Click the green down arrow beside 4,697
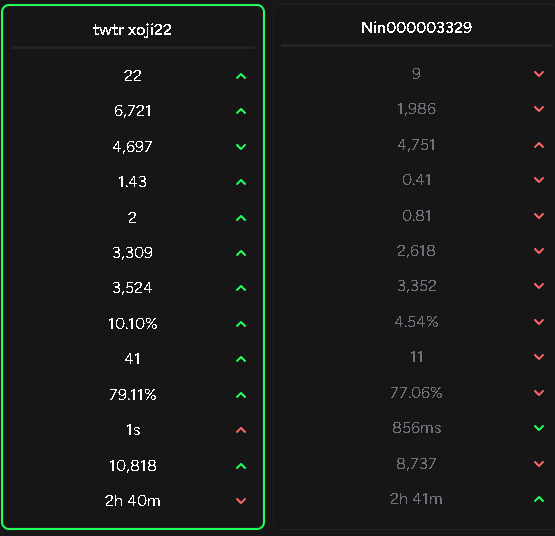The height and width of the screenshot is (536, 555). (x=241, y=147)
